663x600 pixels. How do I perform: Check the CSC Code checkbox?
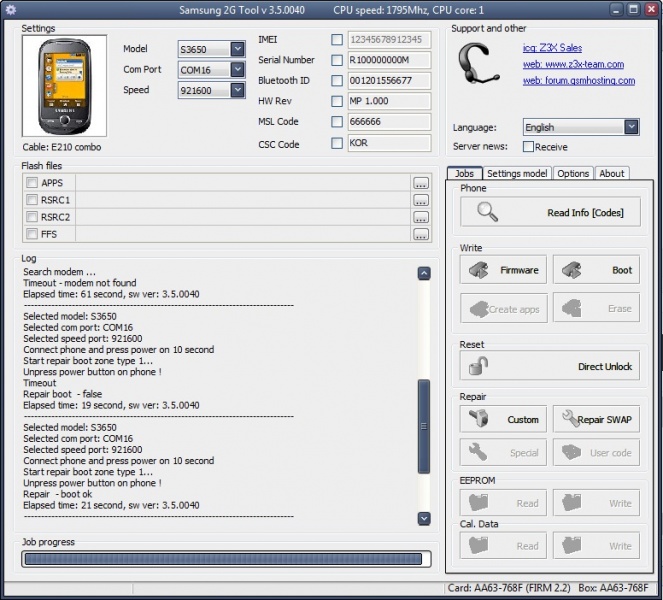coord(337,143)
